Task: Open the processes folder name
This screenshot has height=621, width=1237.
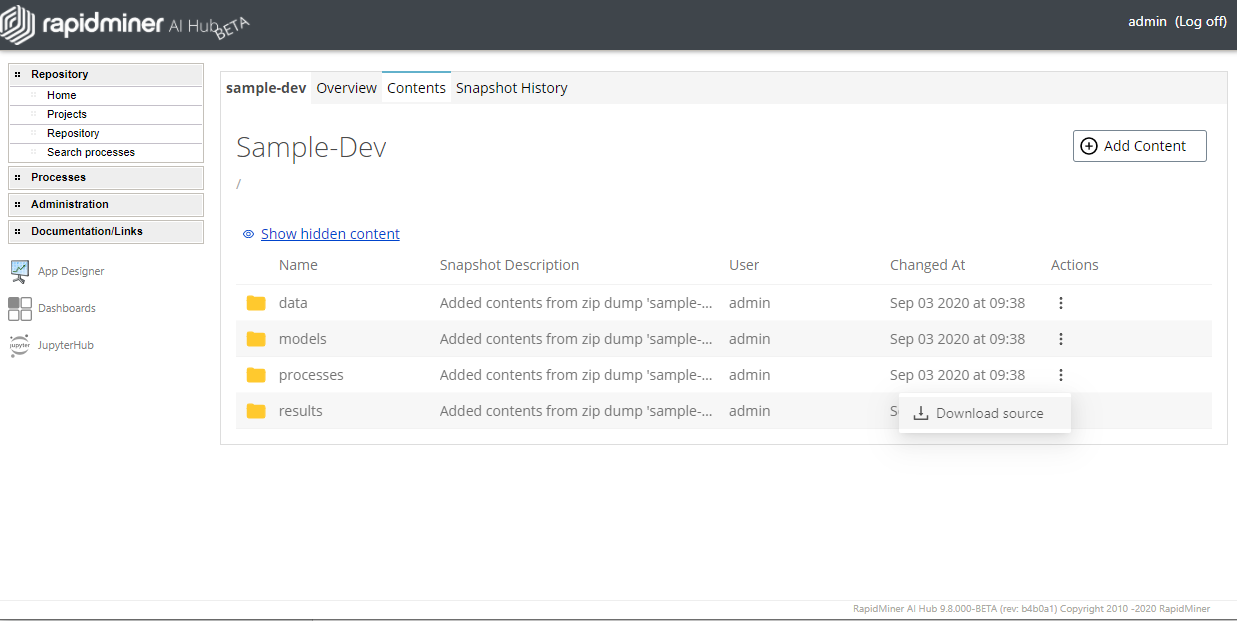Action: [311, 375]
